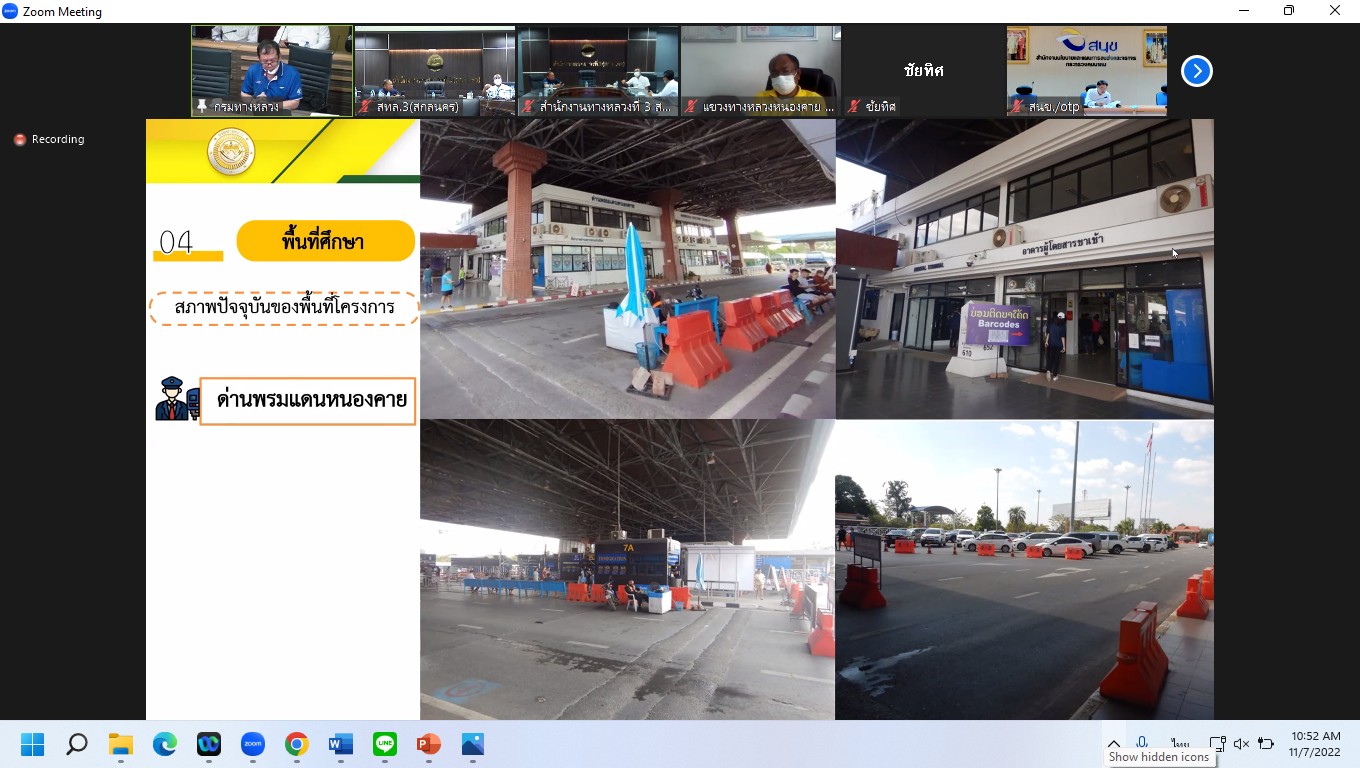Switch to Zoom via its taskbar icon

coord(253,744)
